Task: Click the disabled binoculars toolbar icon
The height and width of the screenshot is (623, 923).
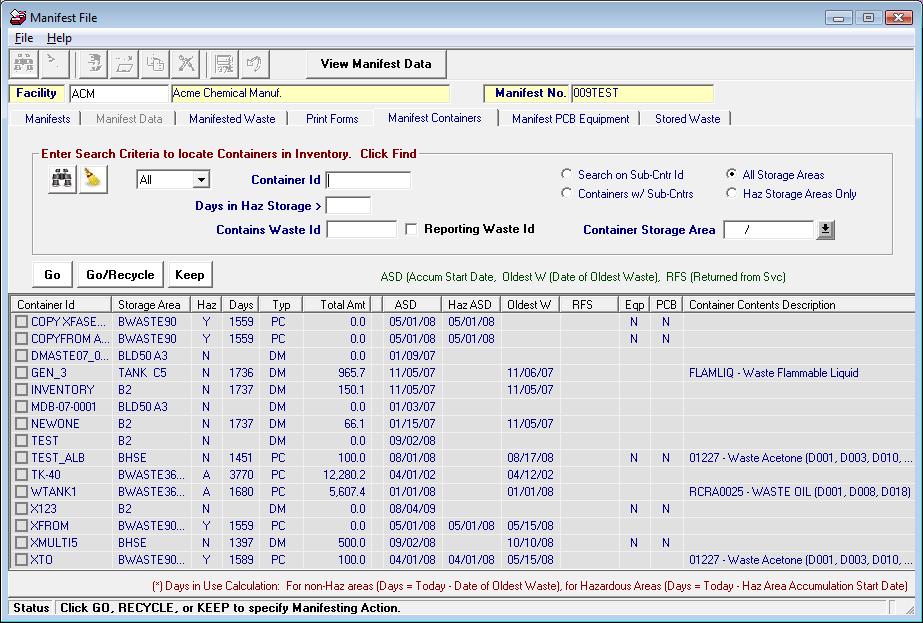Action: [24, 64]
